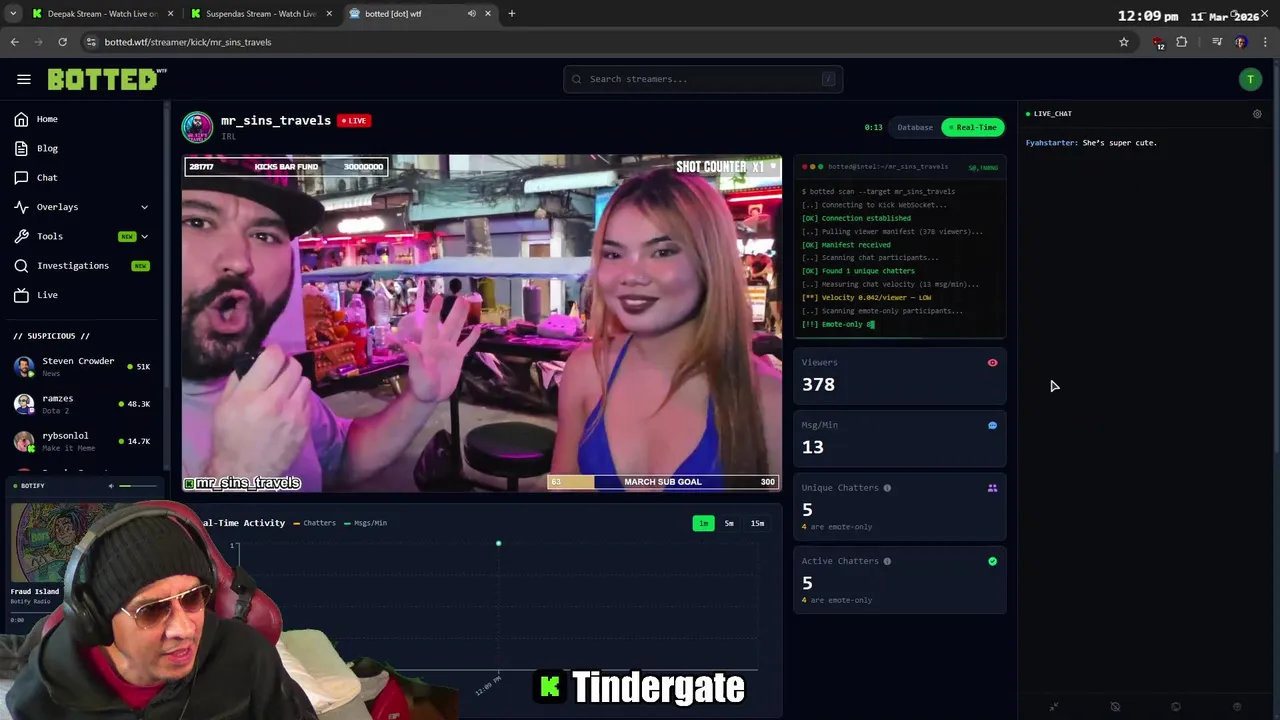Open the Chrome tab search dropdown
The height and width of the screenshot is (720, 1280).
coord(13,14)
